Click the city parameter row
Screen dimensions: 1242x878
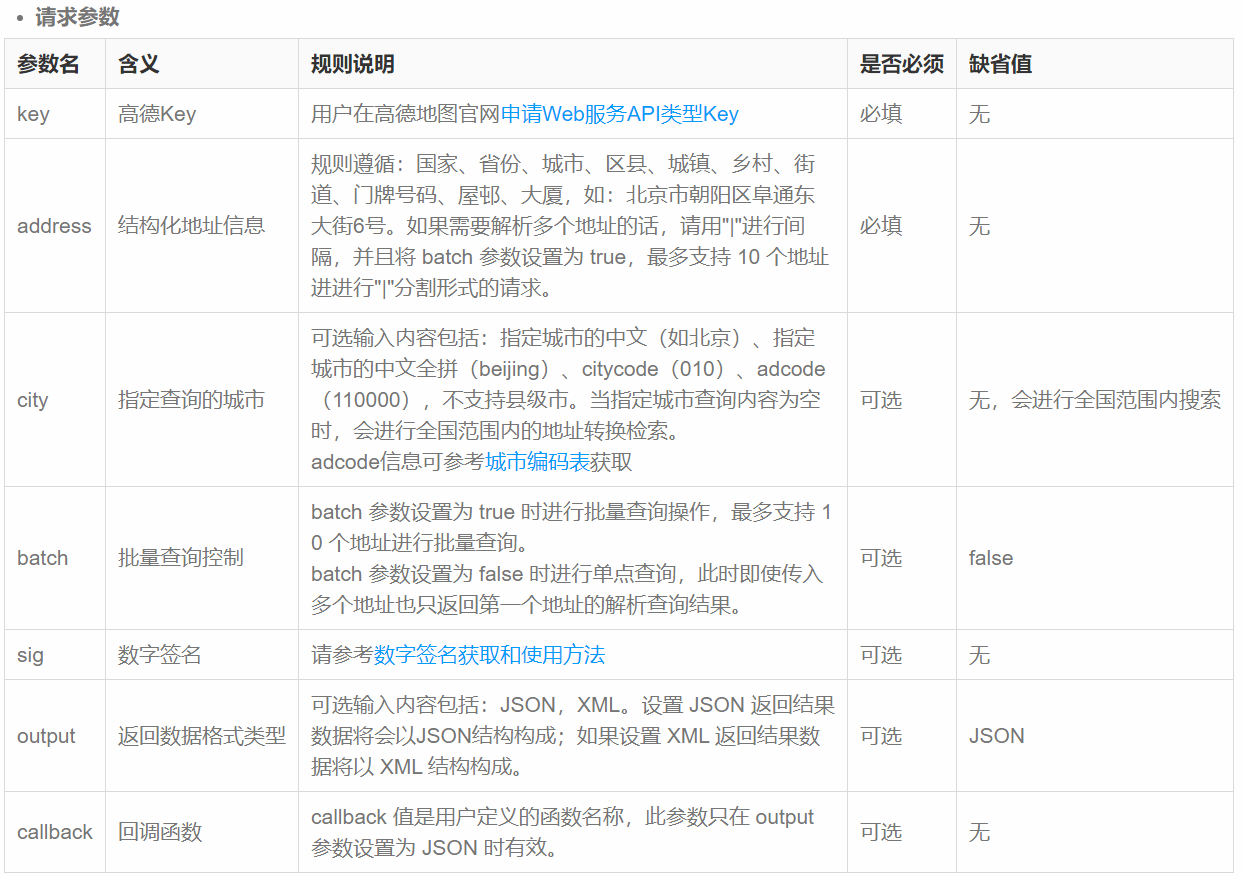click(x=33, y=400)
